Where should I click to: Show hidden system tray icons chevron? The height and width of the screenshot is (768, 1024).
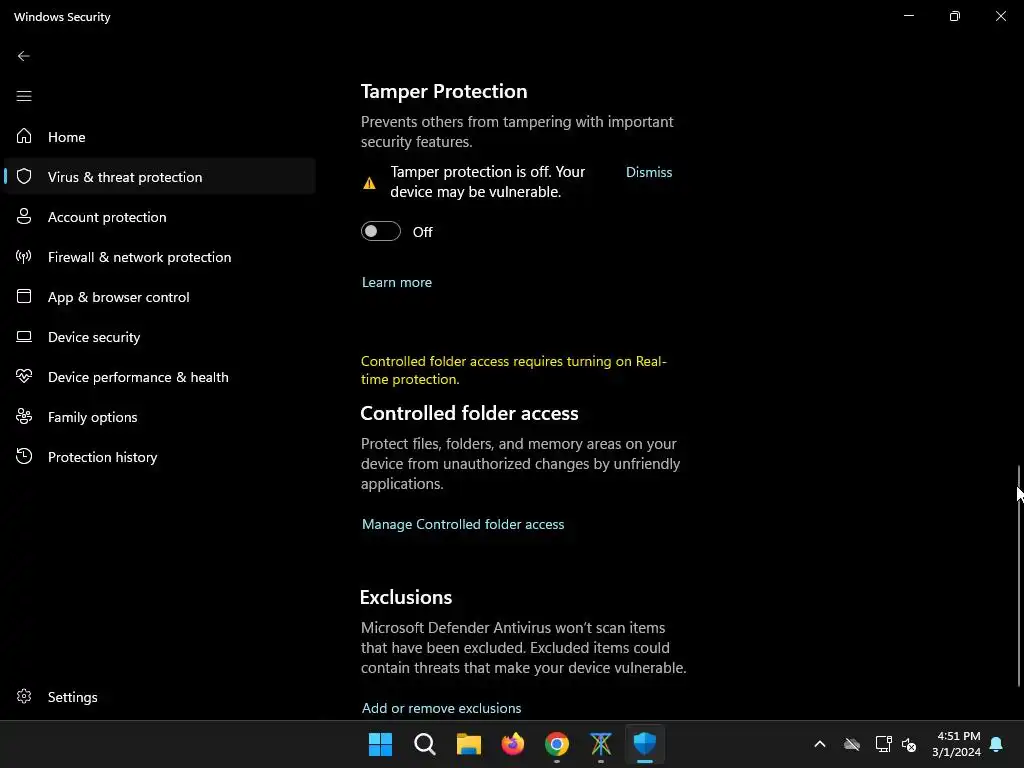click(x=820, y=744)
